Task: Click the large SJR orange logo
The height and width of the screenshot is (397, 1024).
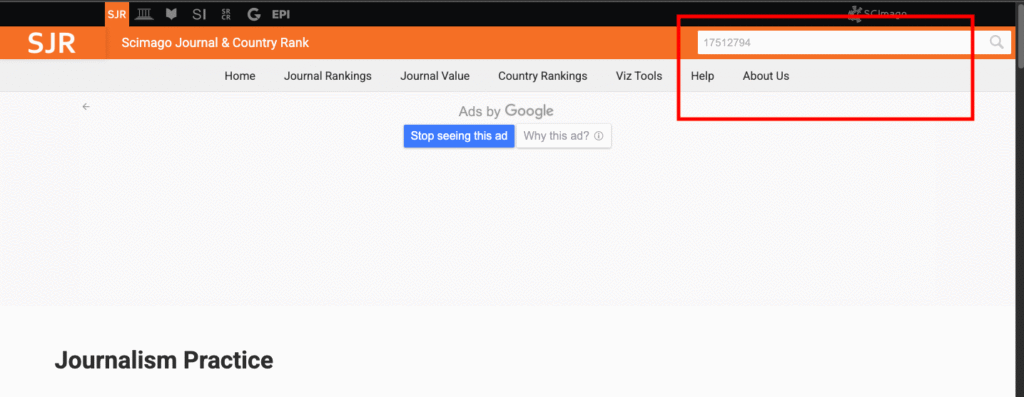Action: (52, 43)
